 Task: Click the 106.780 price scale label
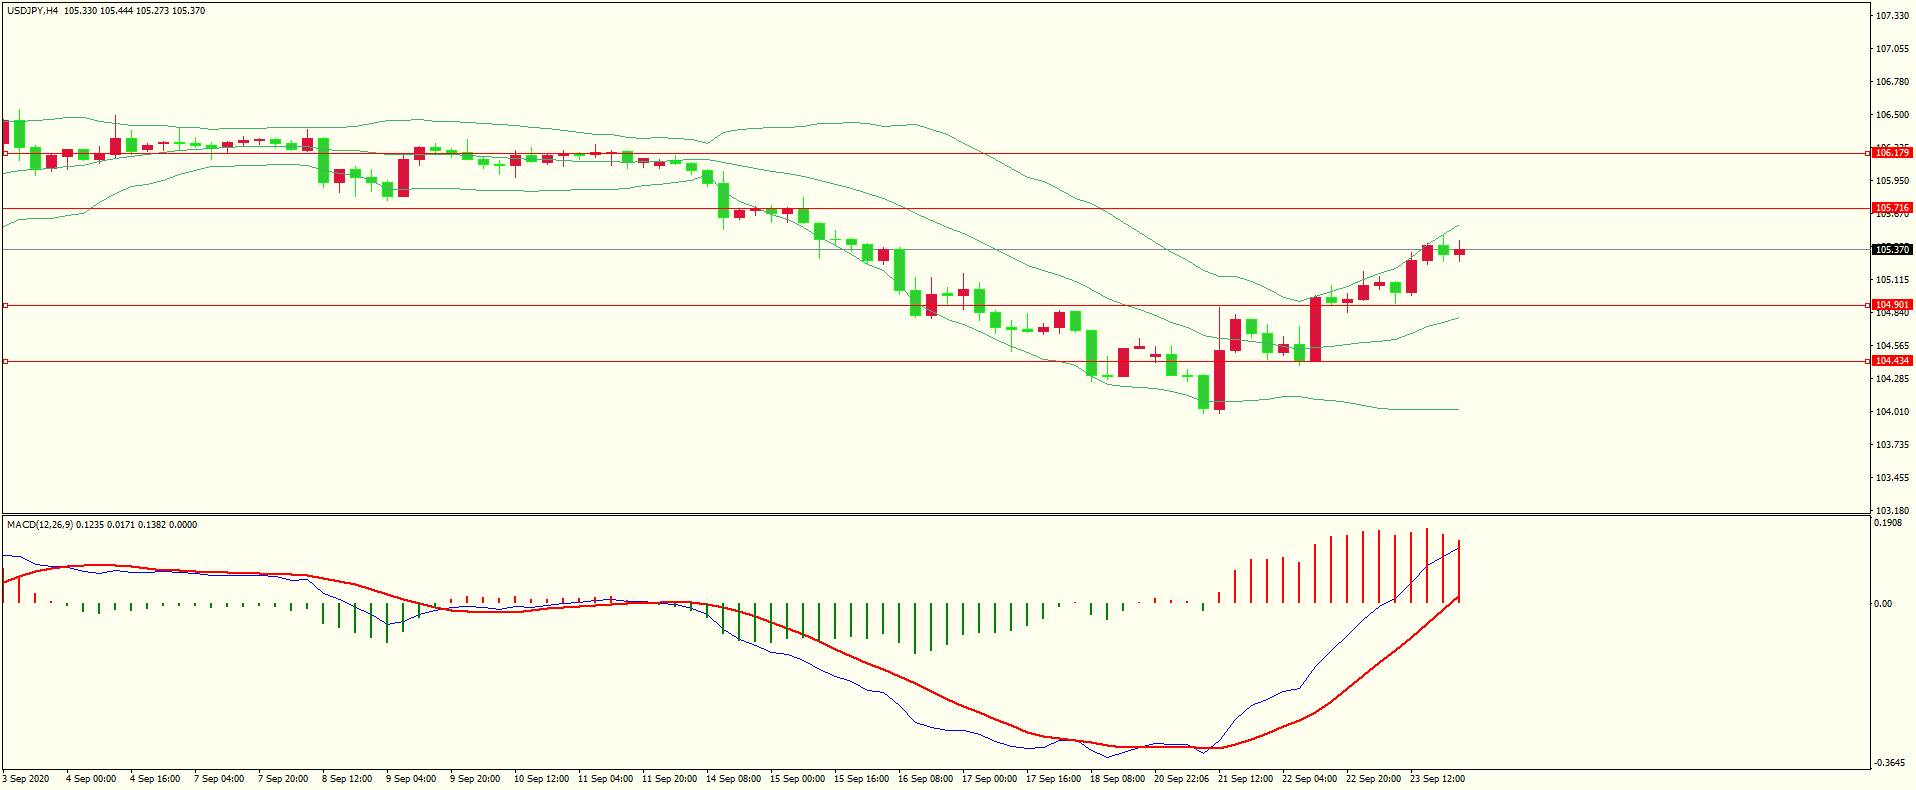(1892, 82)
